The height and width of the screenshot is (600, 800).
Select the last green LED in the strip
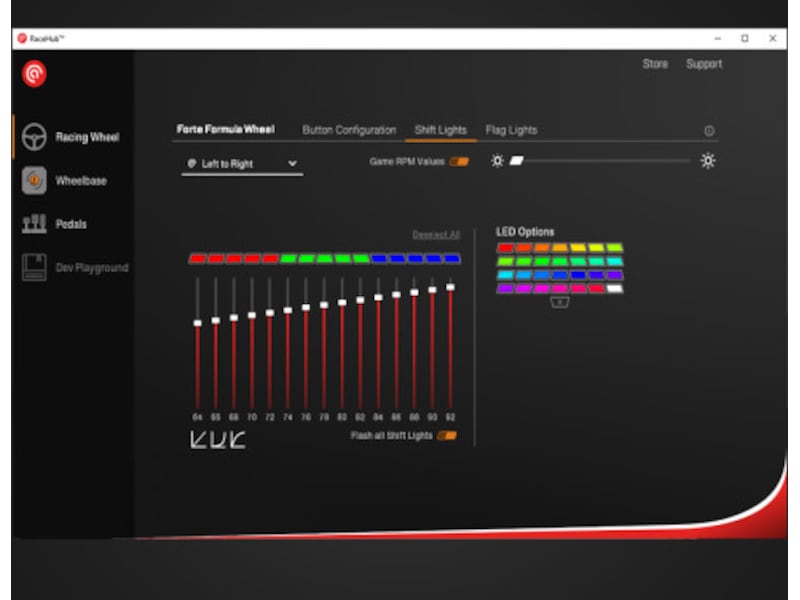pyautogui.click(x=361, y=259)
